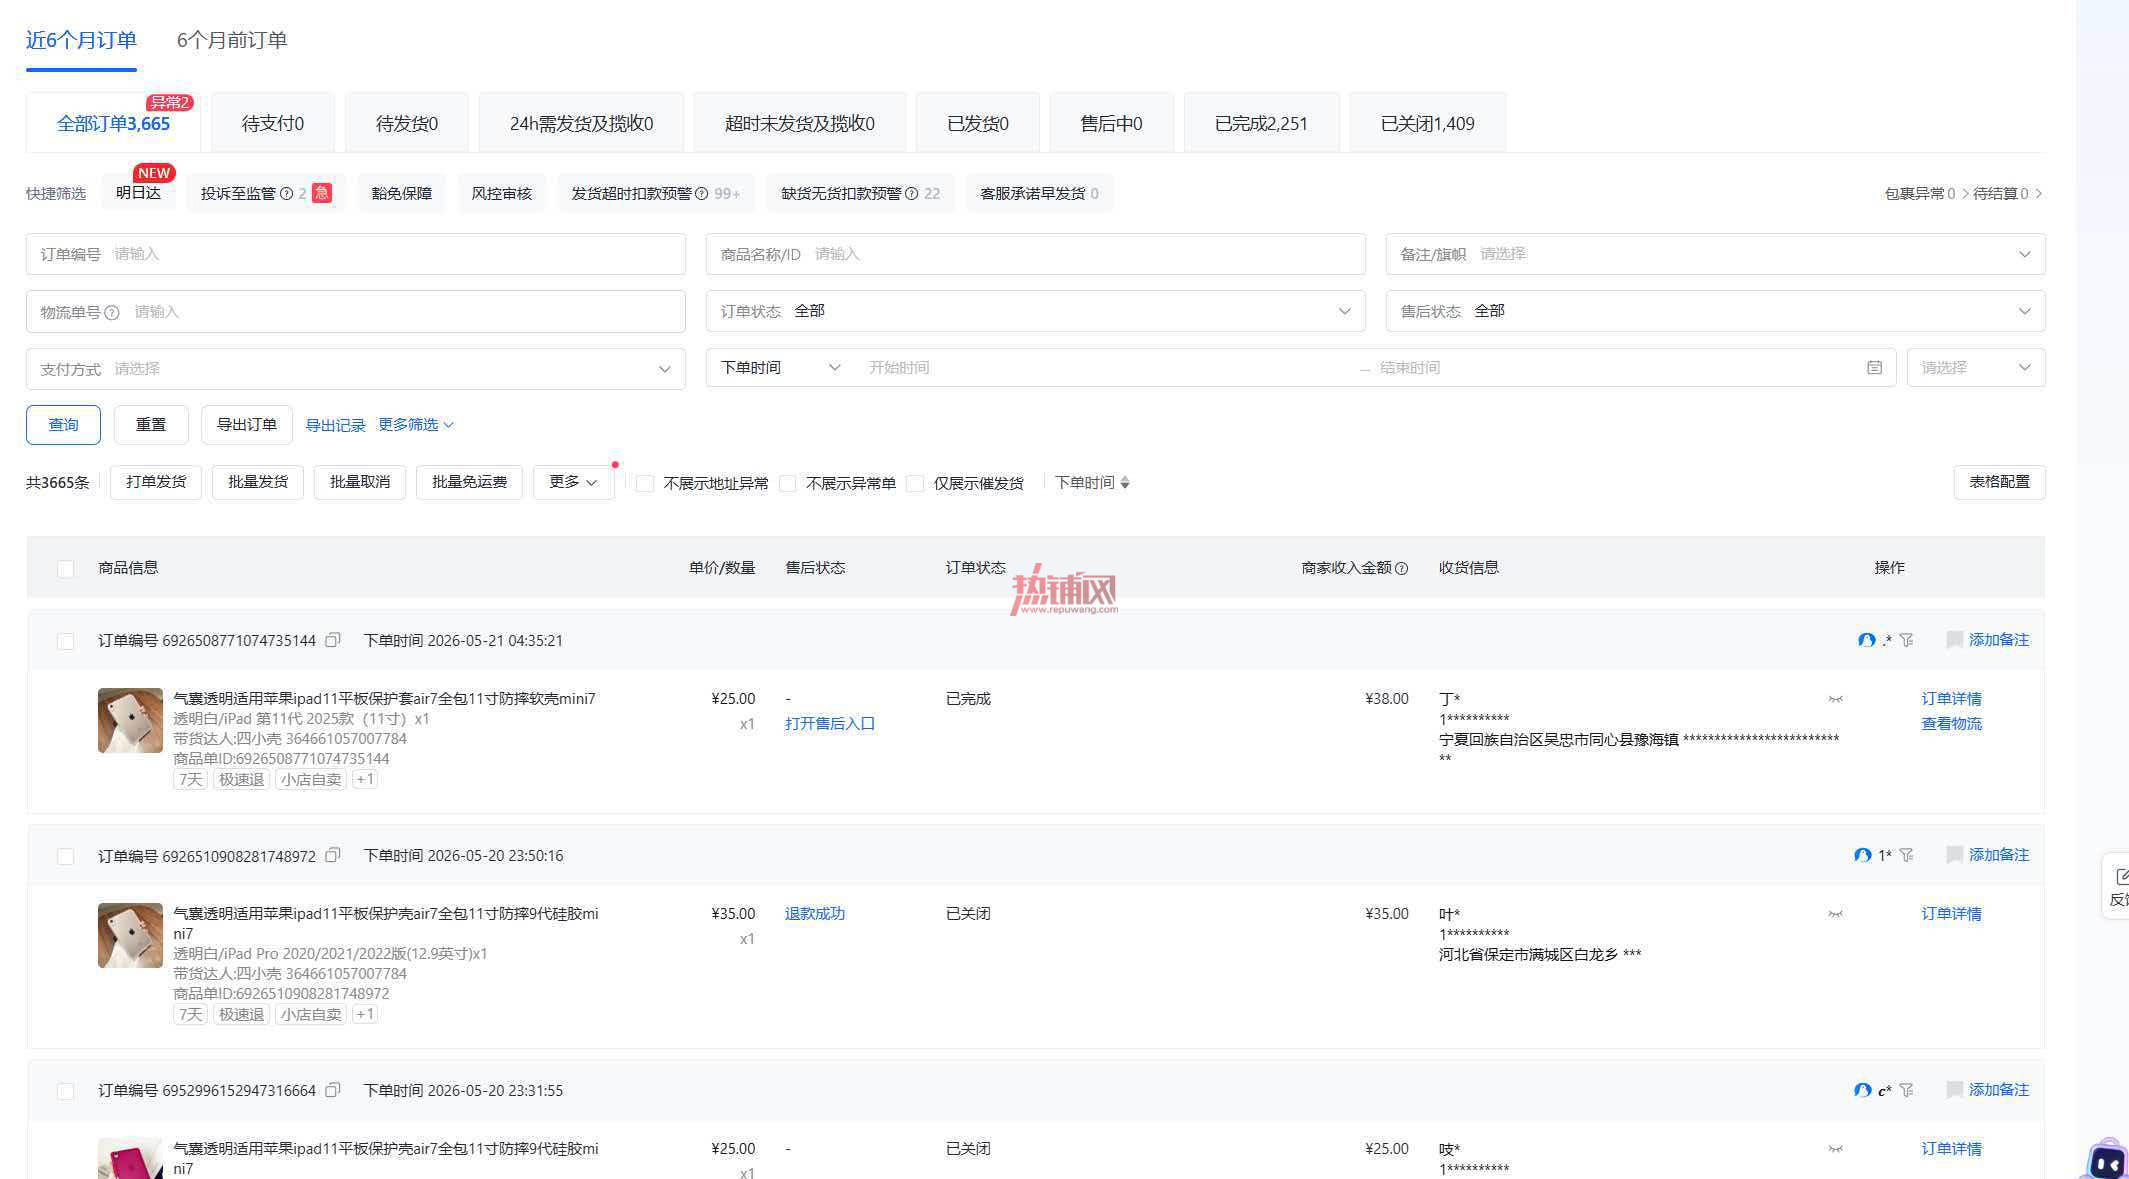Copy order number 6926510908281748972 via copy icon
The width and height of the screenshot is (2129, 1179).
tap(333, 855)
